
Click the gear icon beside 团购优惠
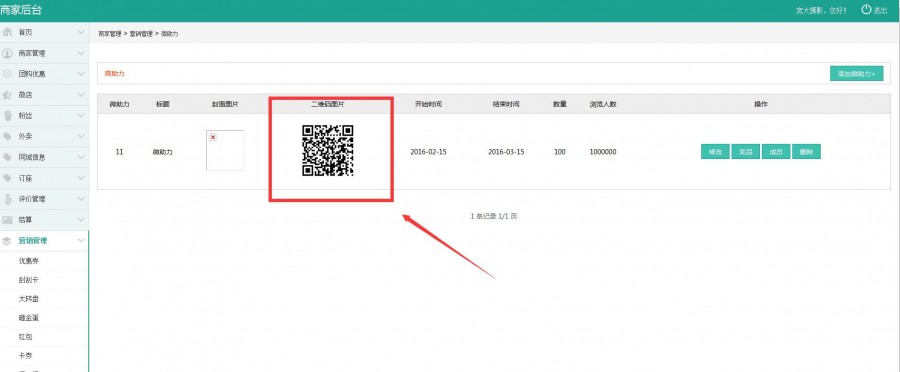point(7,74)
